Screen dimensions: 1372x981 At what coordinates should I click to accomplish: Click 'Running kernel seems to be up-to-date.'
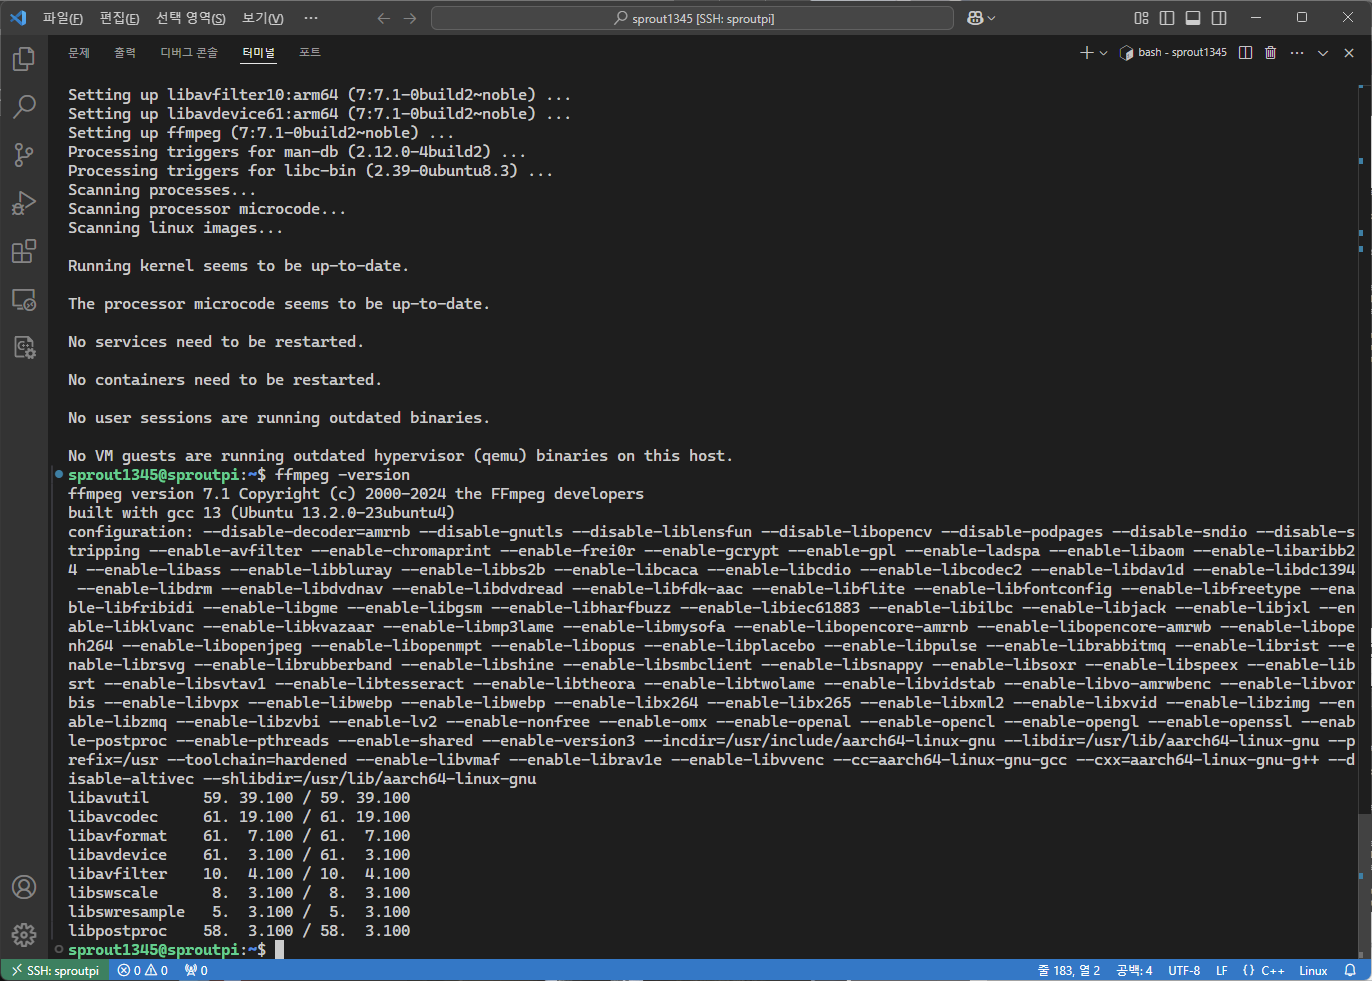238,265
